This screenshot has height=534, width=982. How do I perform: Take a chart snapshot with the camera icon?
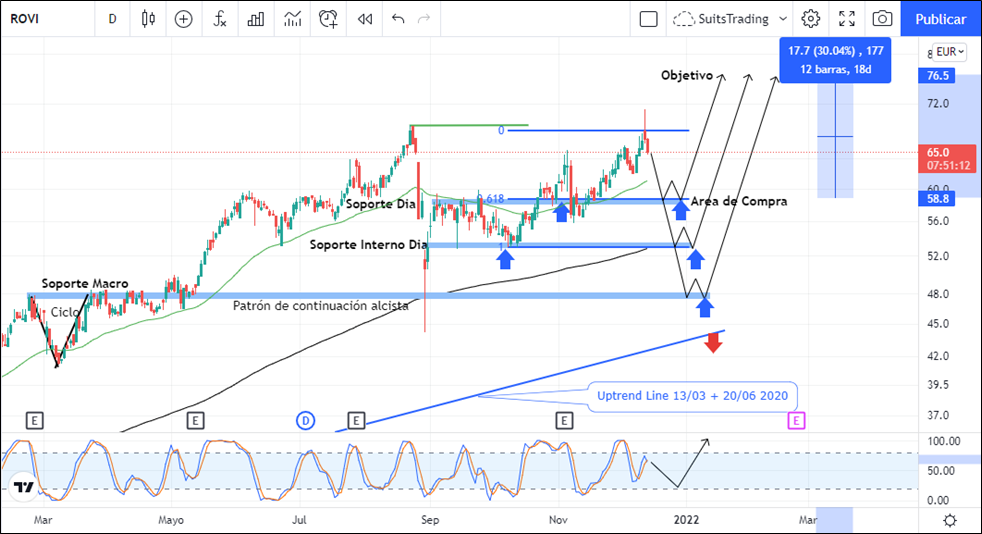click(882, 19)
